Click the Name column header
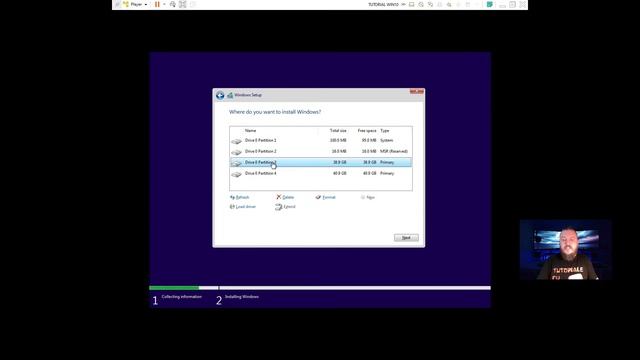The height and width of the screenshot is (360, 640). click(251, 131)
